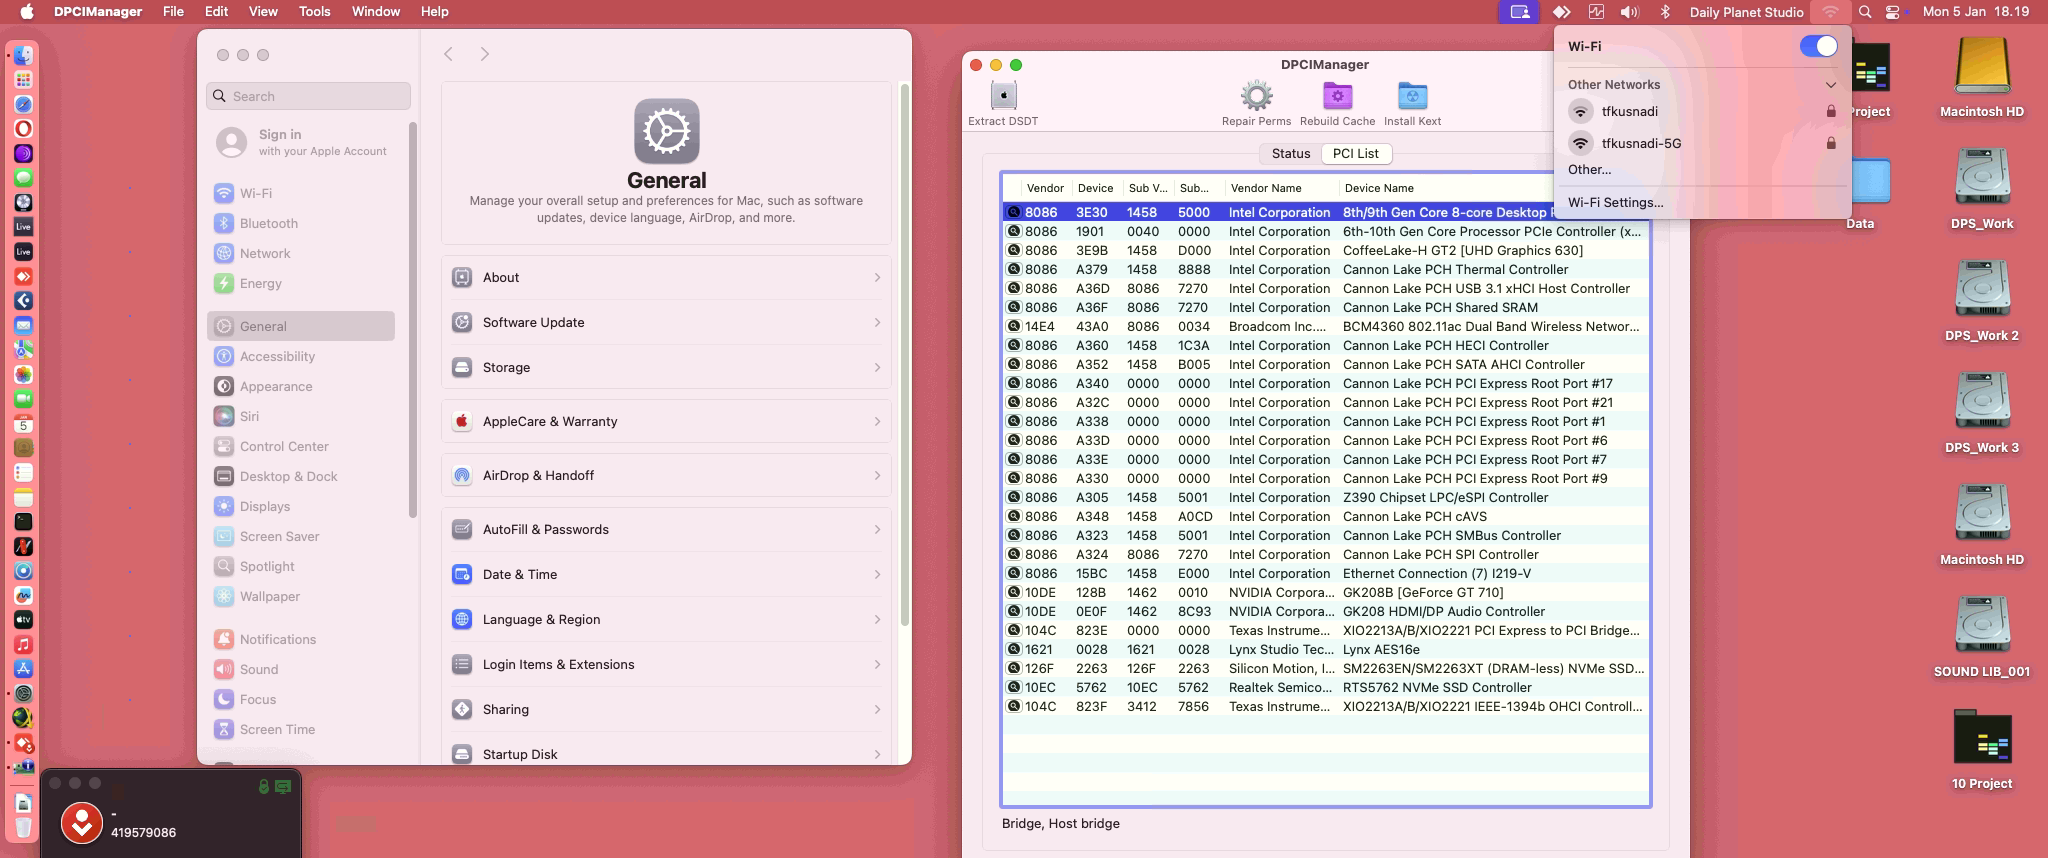Open the Window menu
The image size is (2048, 858).
pyautogui.click(x=376, y=12)
